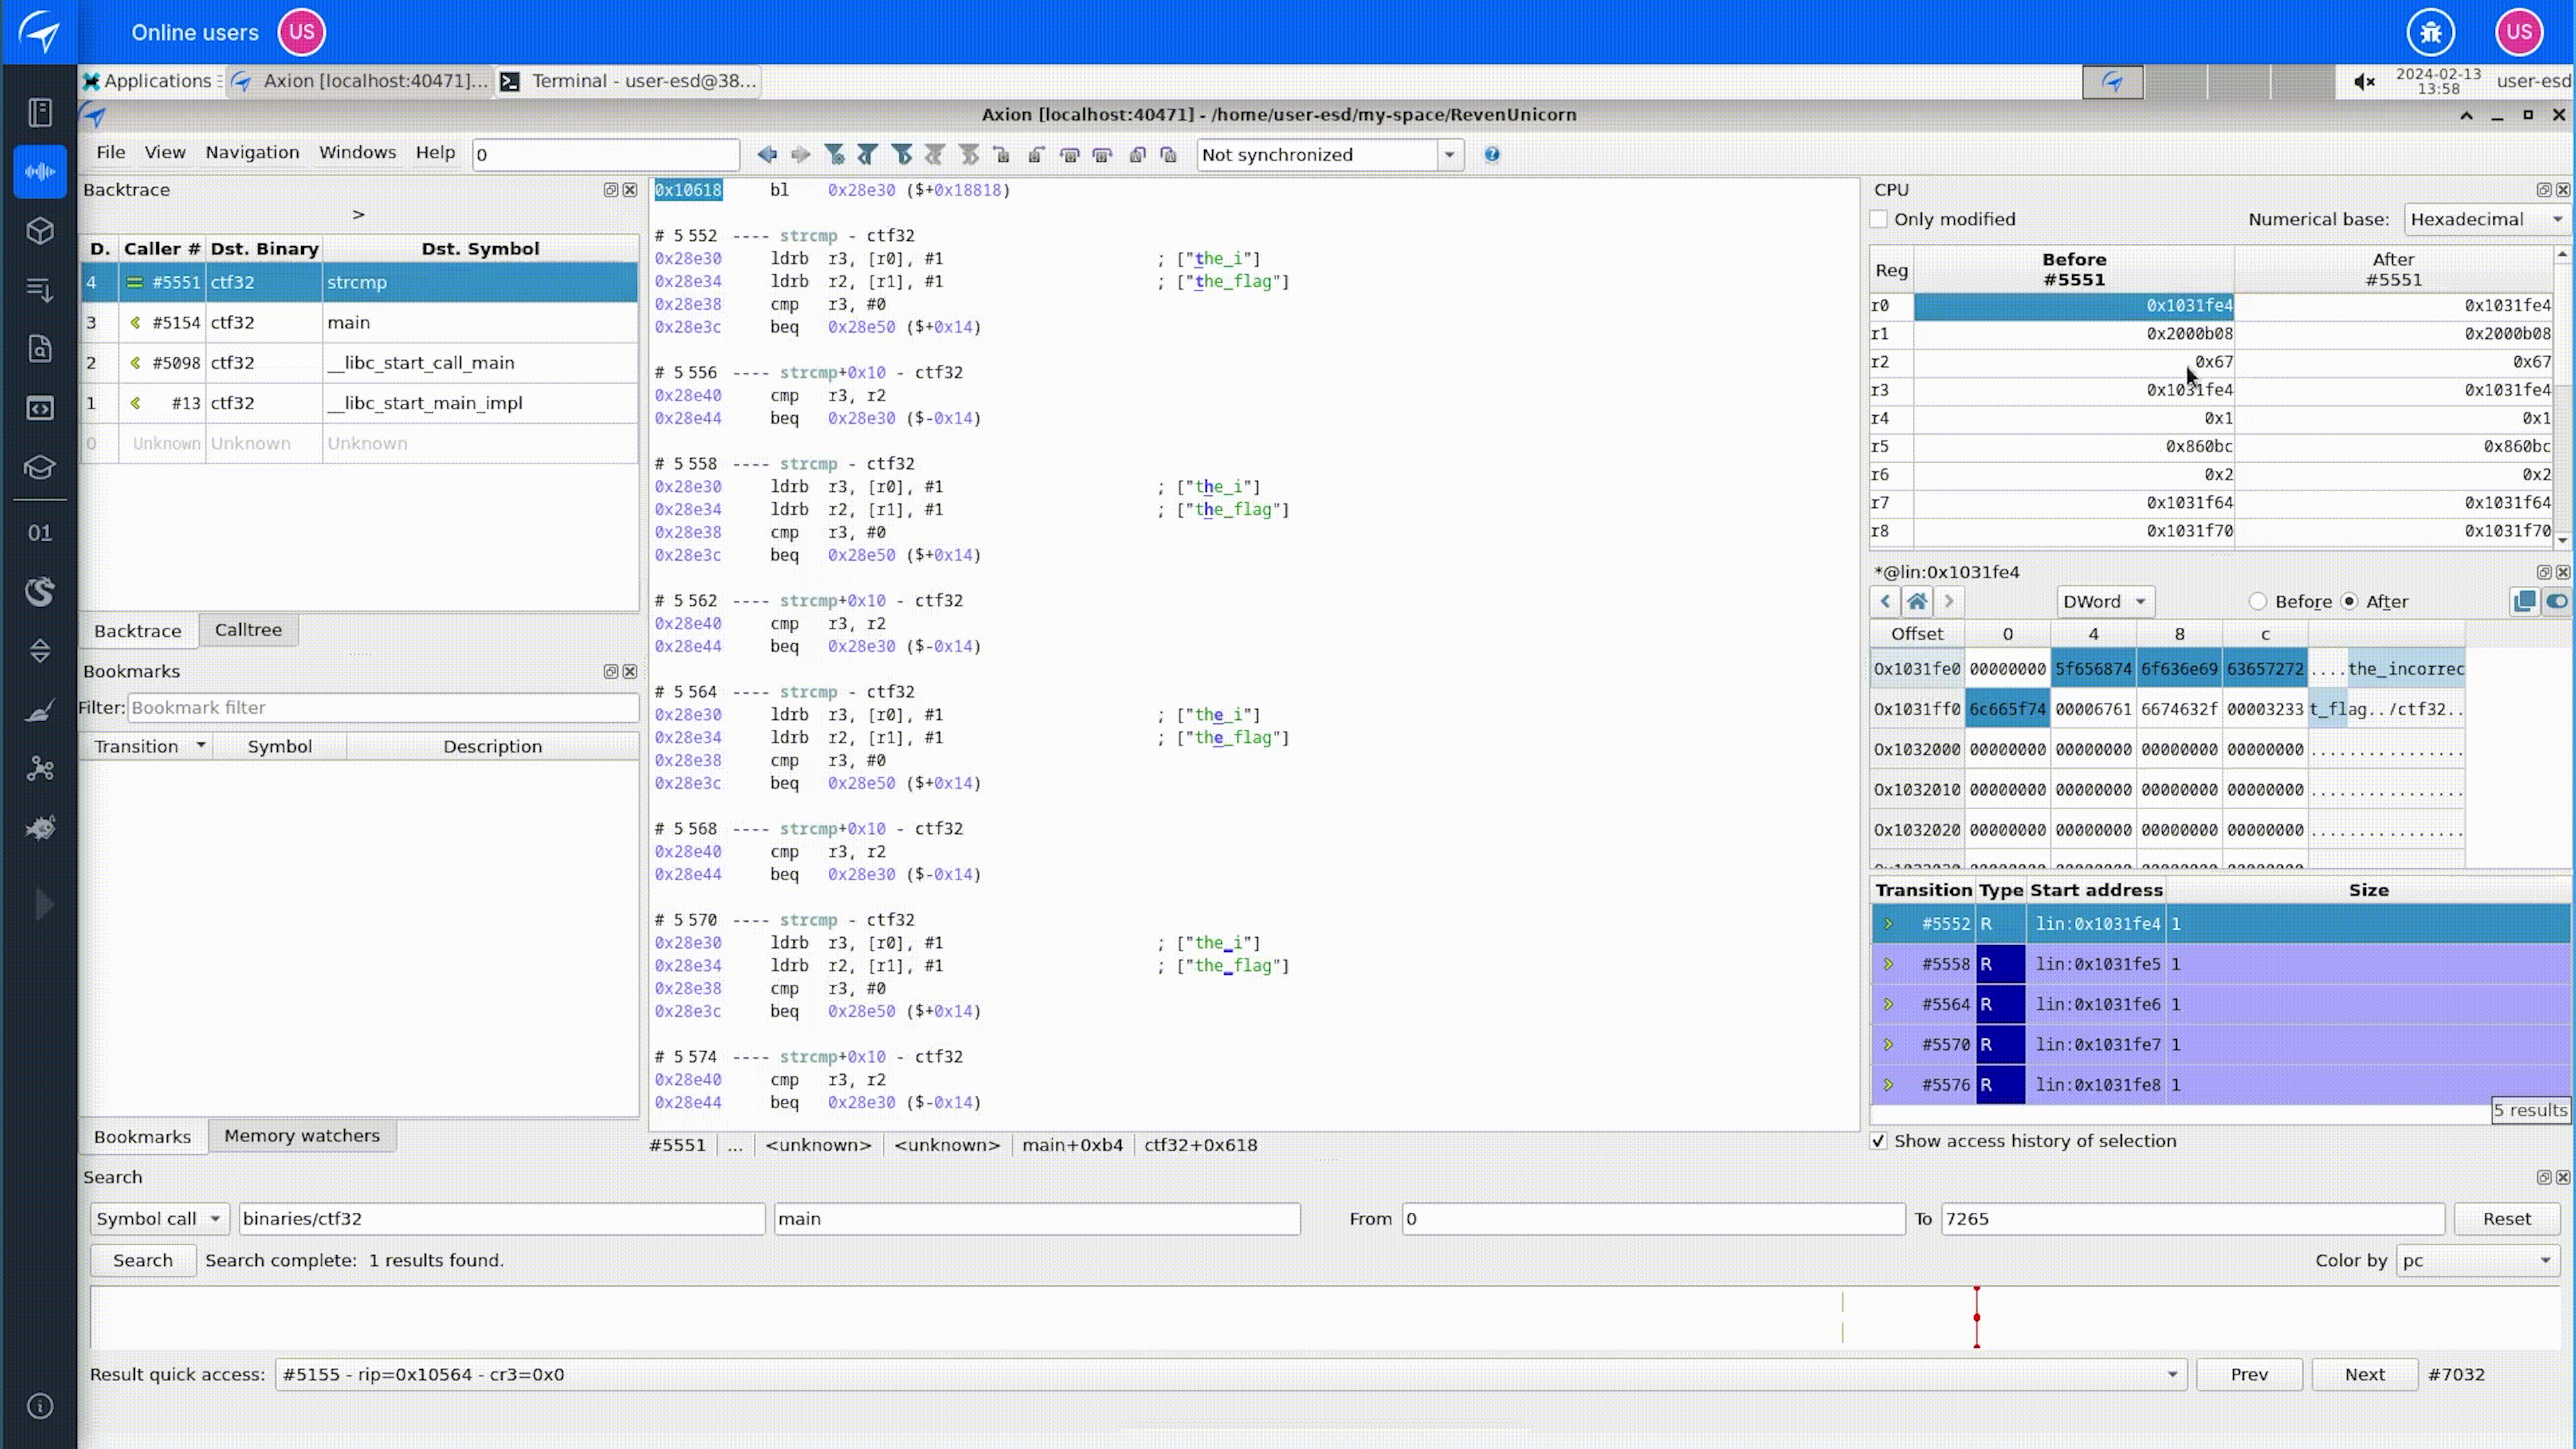Toggle the Only modified checkbox in CPU panel
The width and height of the screenshot is (2576, 1449).
tap(1879, 218)
